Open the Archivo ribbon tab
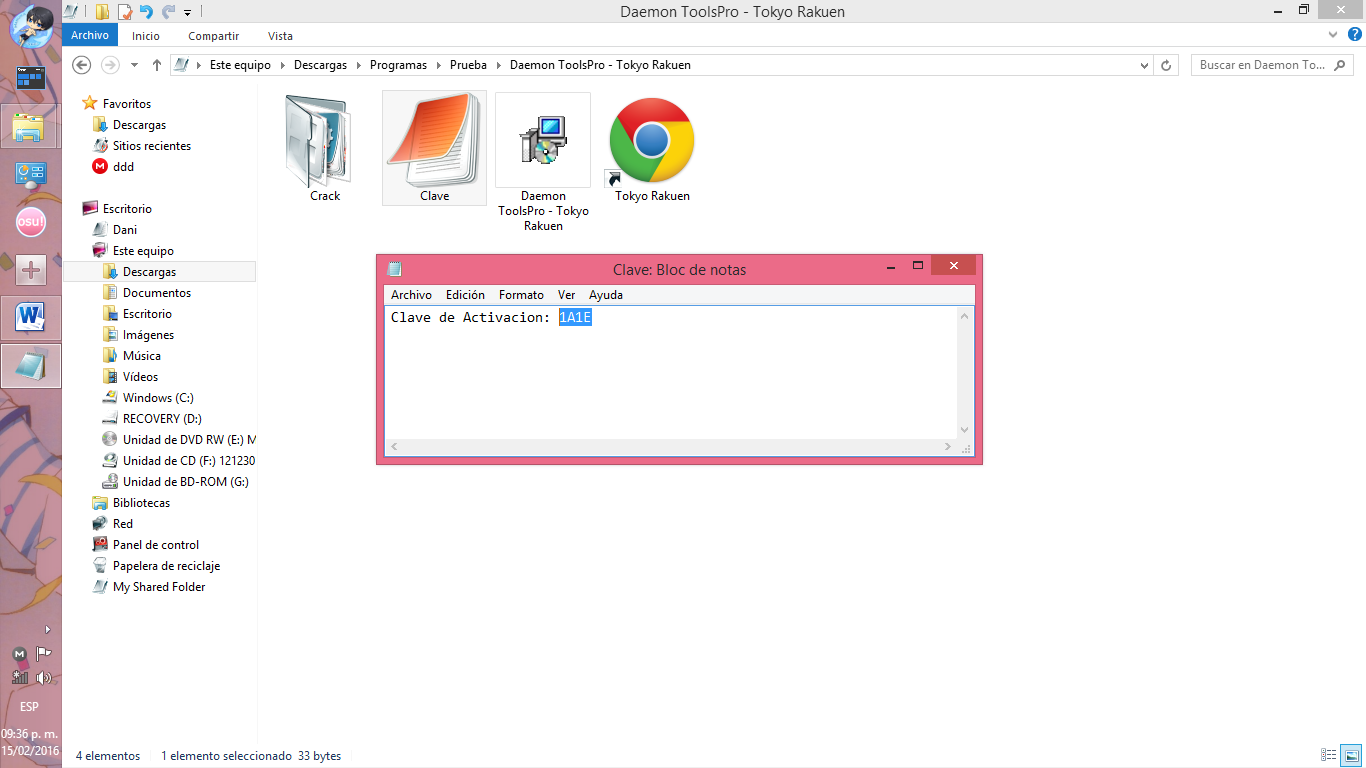 point(90,35)
